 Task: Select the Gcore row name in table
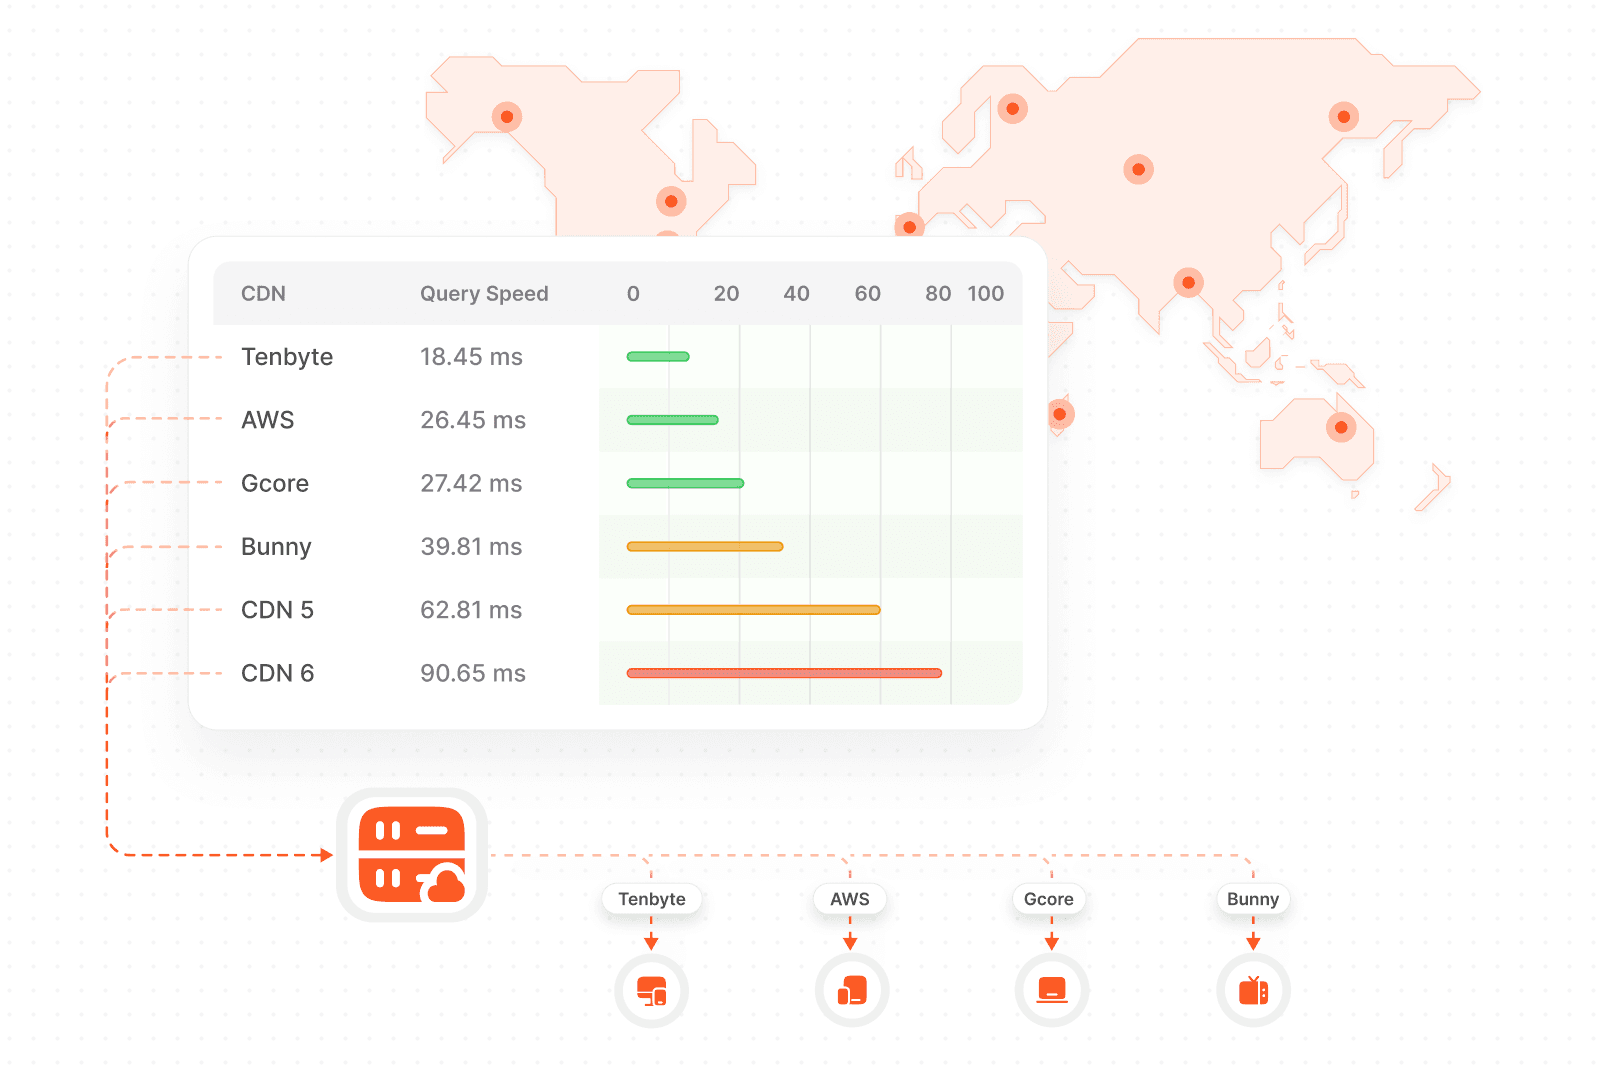275,484
